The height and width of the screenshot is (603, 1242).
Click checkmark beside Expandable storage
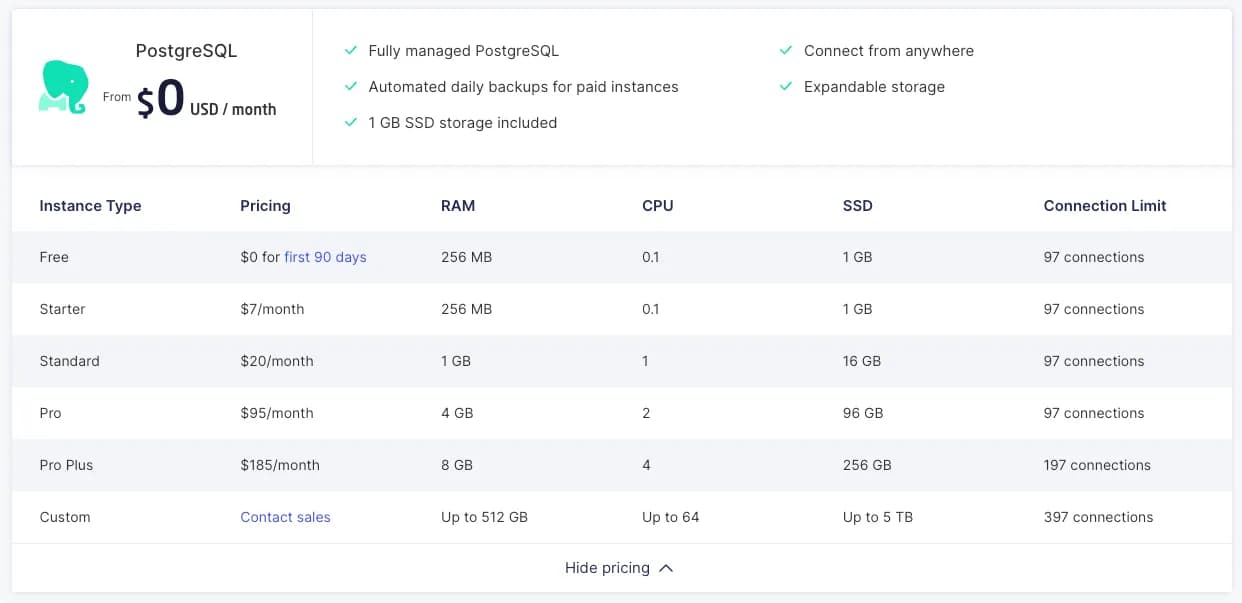click(x=786, y=86)
